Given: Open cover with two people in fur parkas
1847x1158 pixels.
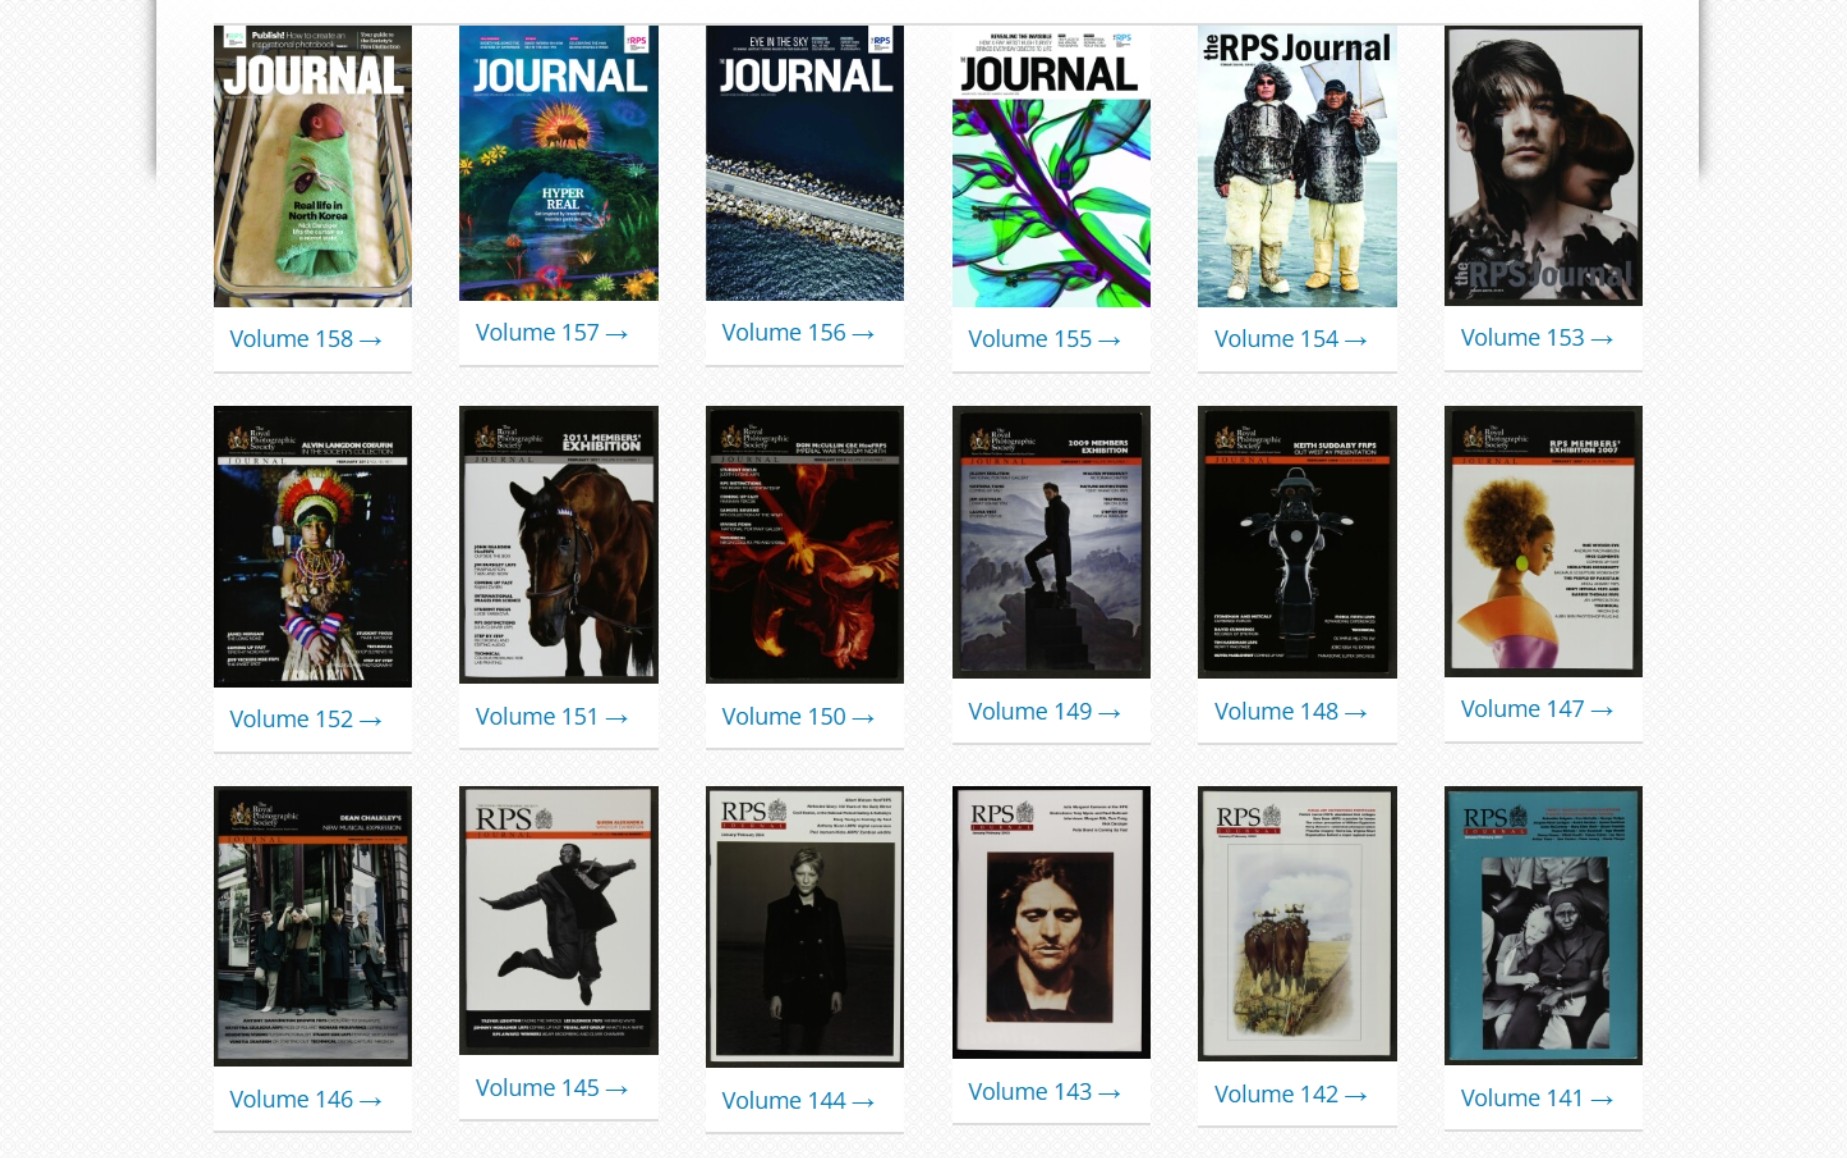Looking at the screenshot, I should tap(1297, 166).
